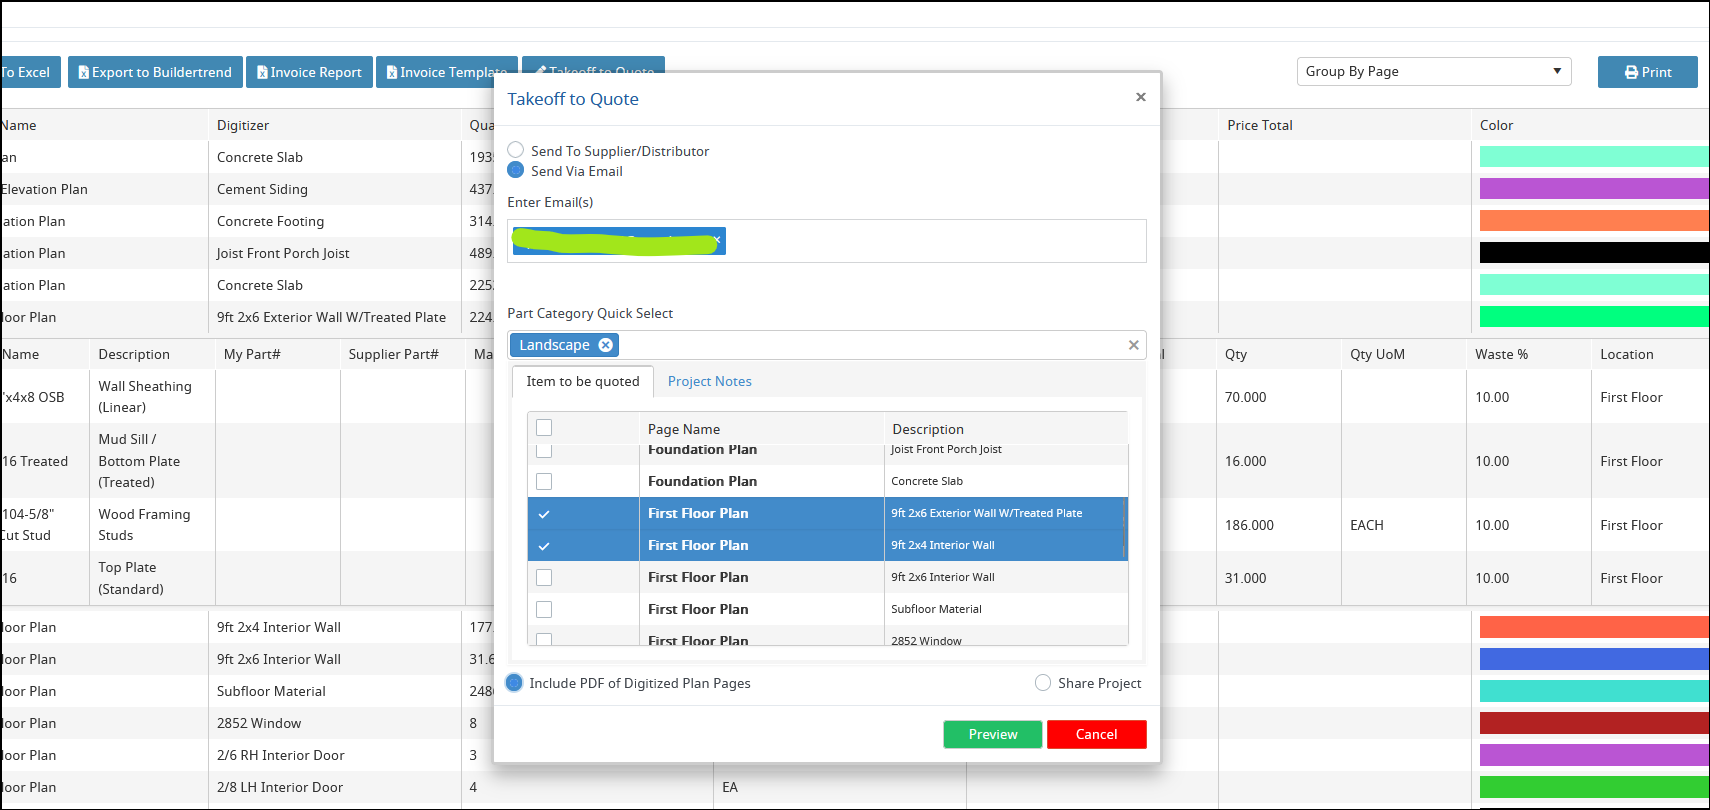The width and height of the screenshot is (1710, 810).
Task: Toggle Include PDF of Digitized Plan Pages
Action: (x=514, y=683)
